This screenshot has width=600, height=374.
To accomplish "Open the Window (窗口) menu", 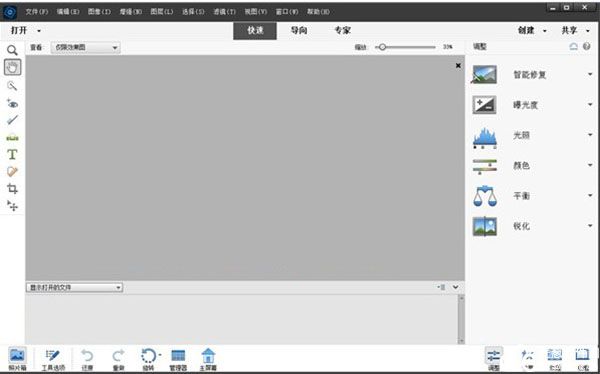I will (x=287, y=12).
